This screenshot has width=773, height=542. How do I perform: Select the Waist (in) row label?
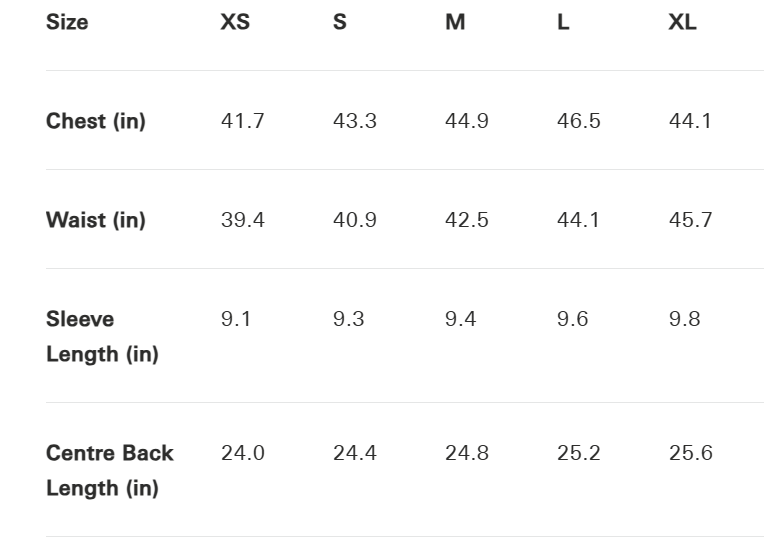pyautogui.click(x=96, y=220)
